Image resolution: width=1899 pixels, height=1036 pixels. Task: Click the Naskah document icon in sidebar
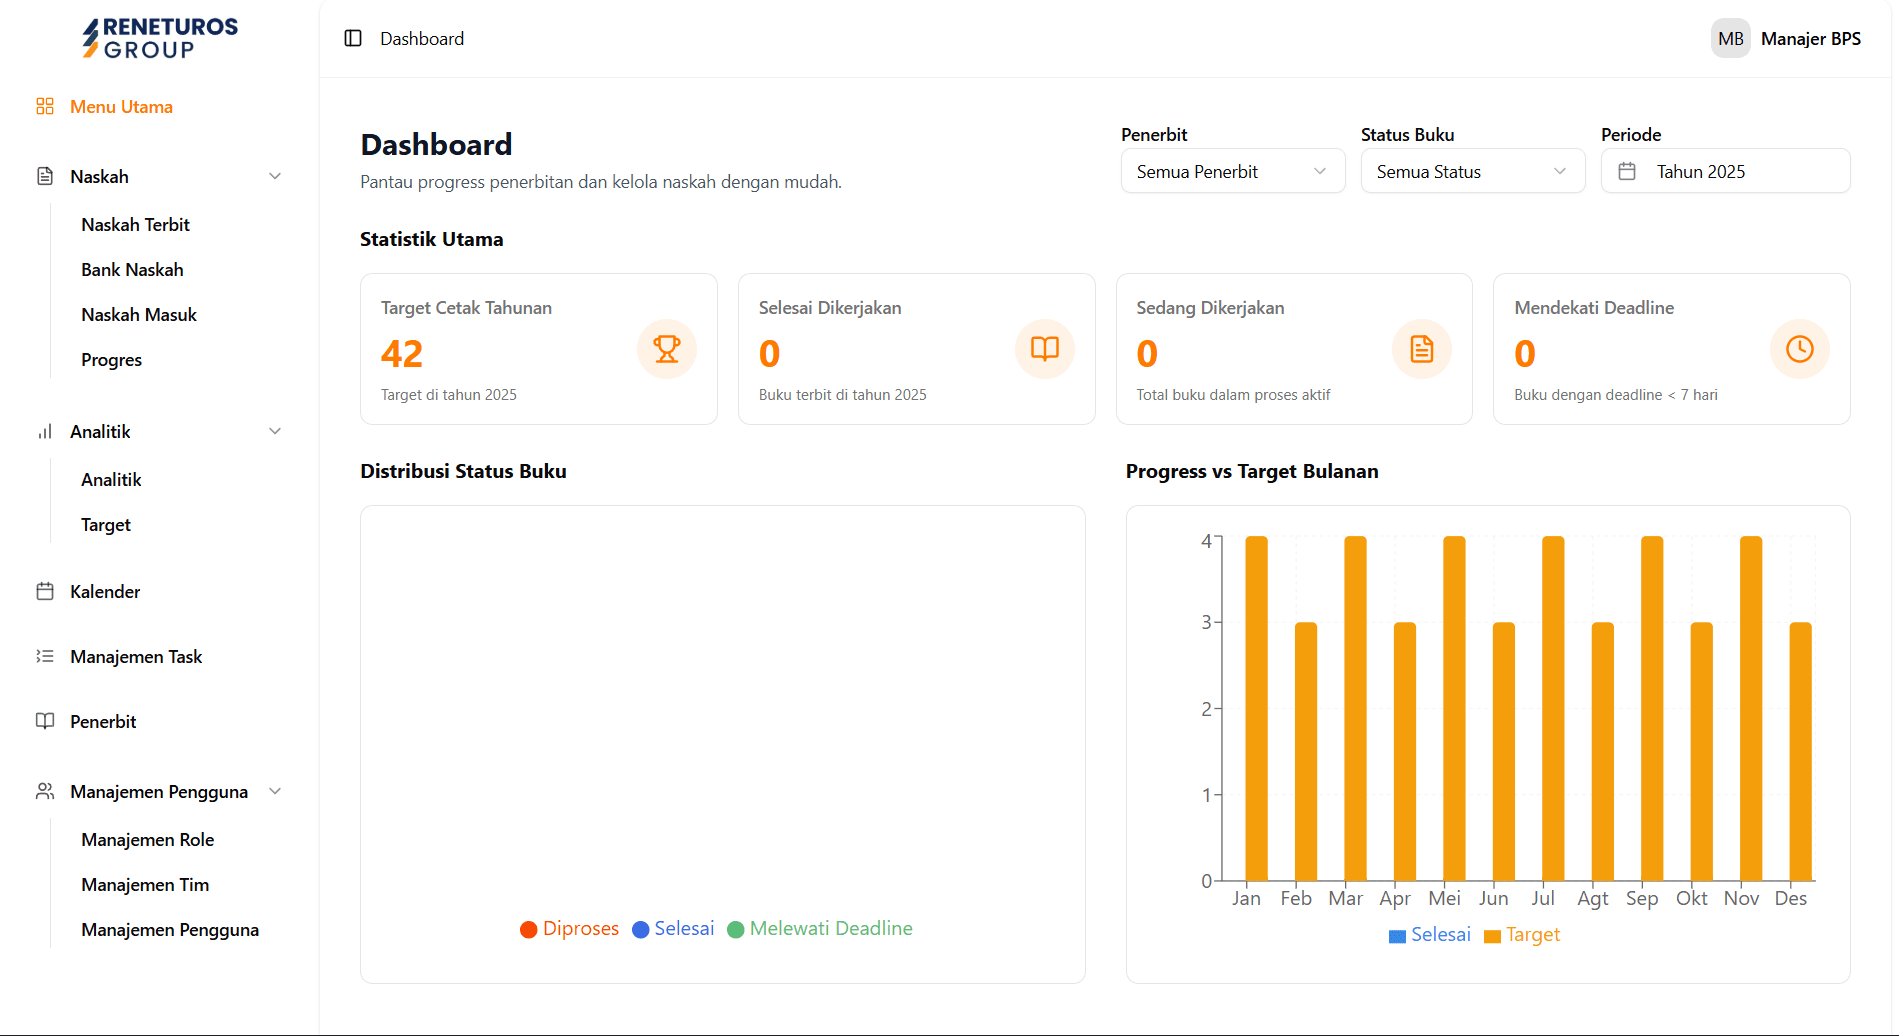[45, 176]
